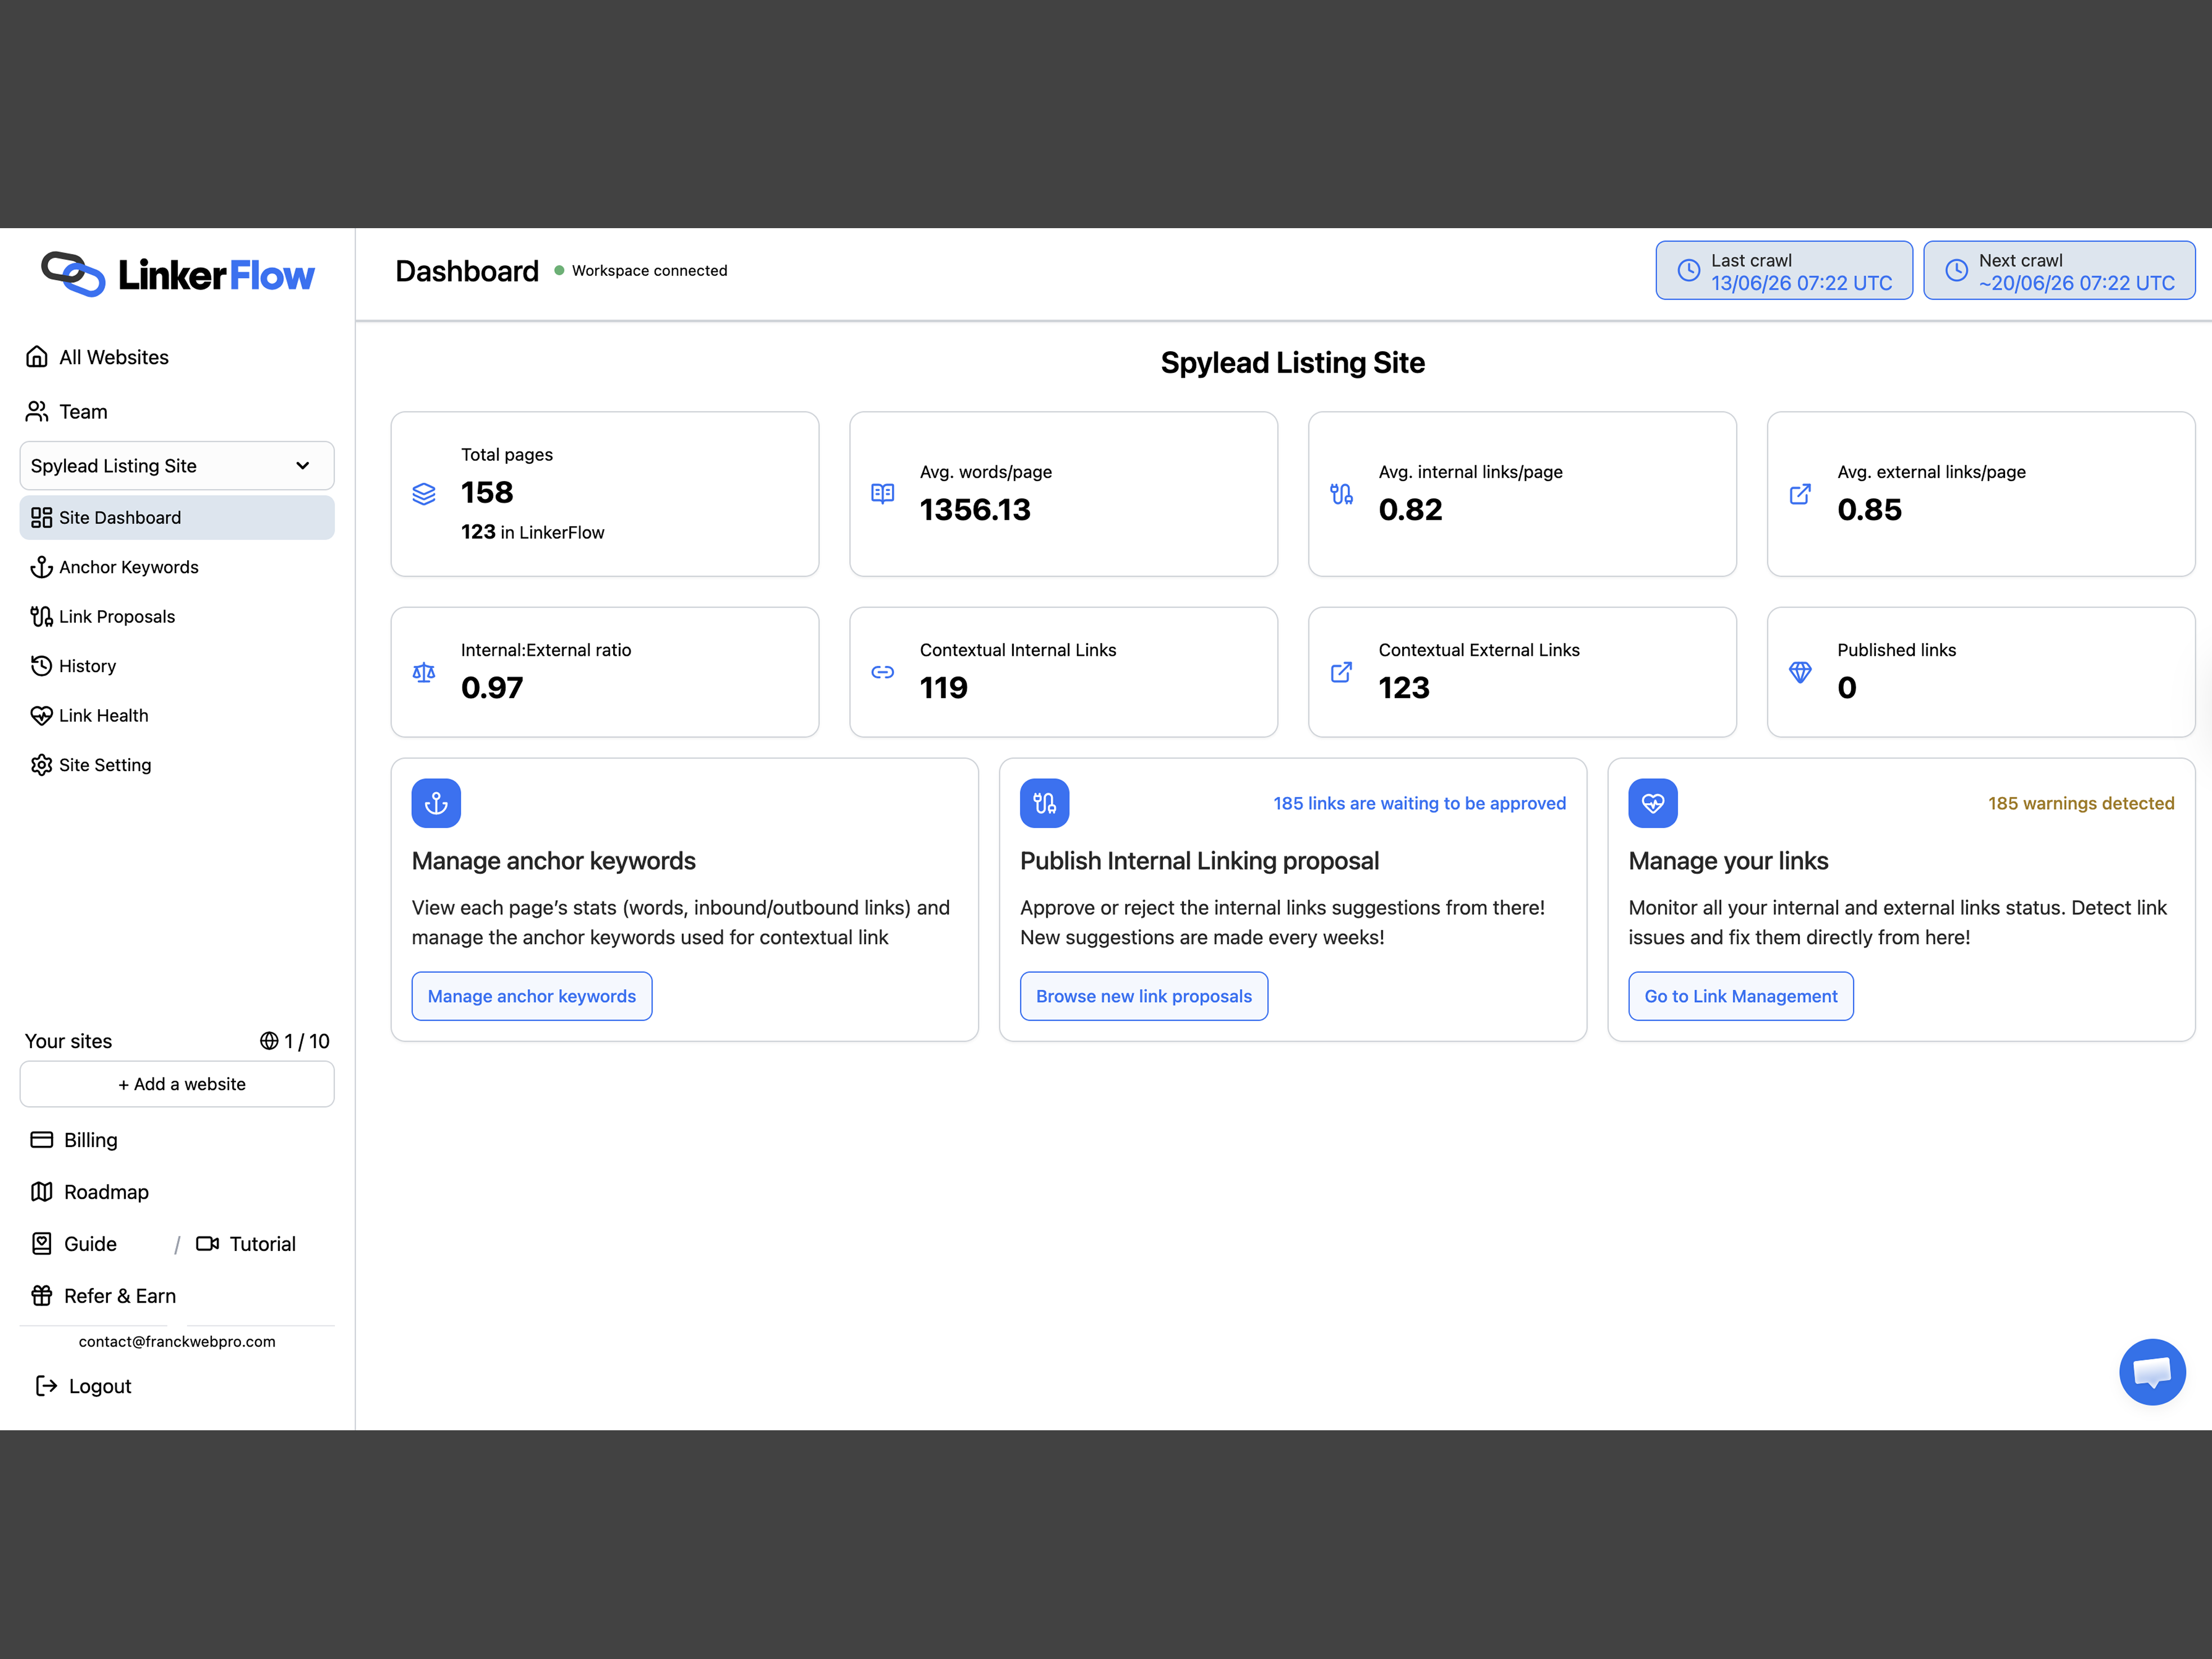The width and height of the screenshot is (2212, 1659).
Task: Click the clock icon in Last crawl badge
Action: pos(1688,270)
